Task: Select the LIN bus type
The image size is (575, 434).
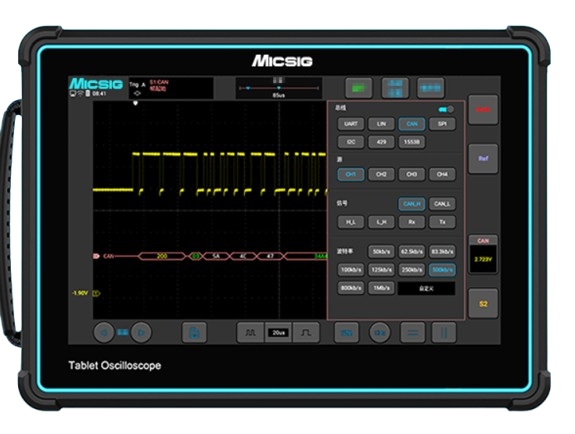Action: coord(381,124)
